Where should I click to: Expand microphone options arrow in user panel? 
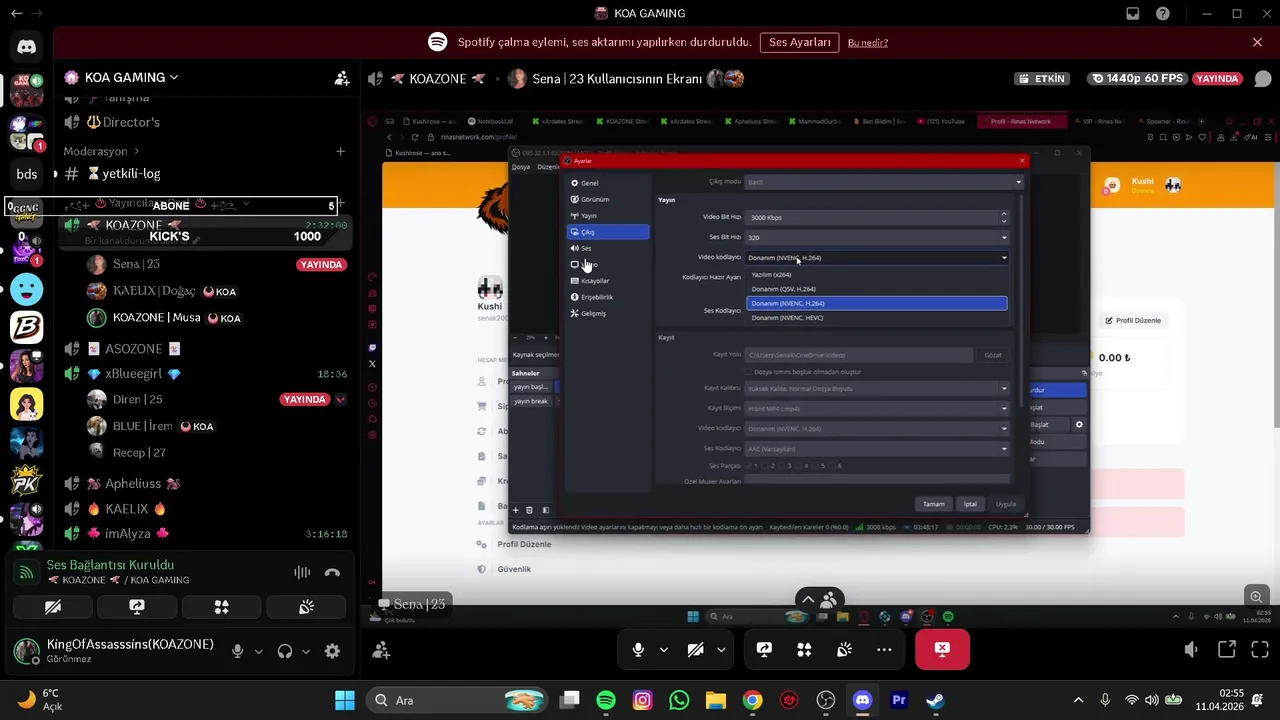tap(258, 651)
